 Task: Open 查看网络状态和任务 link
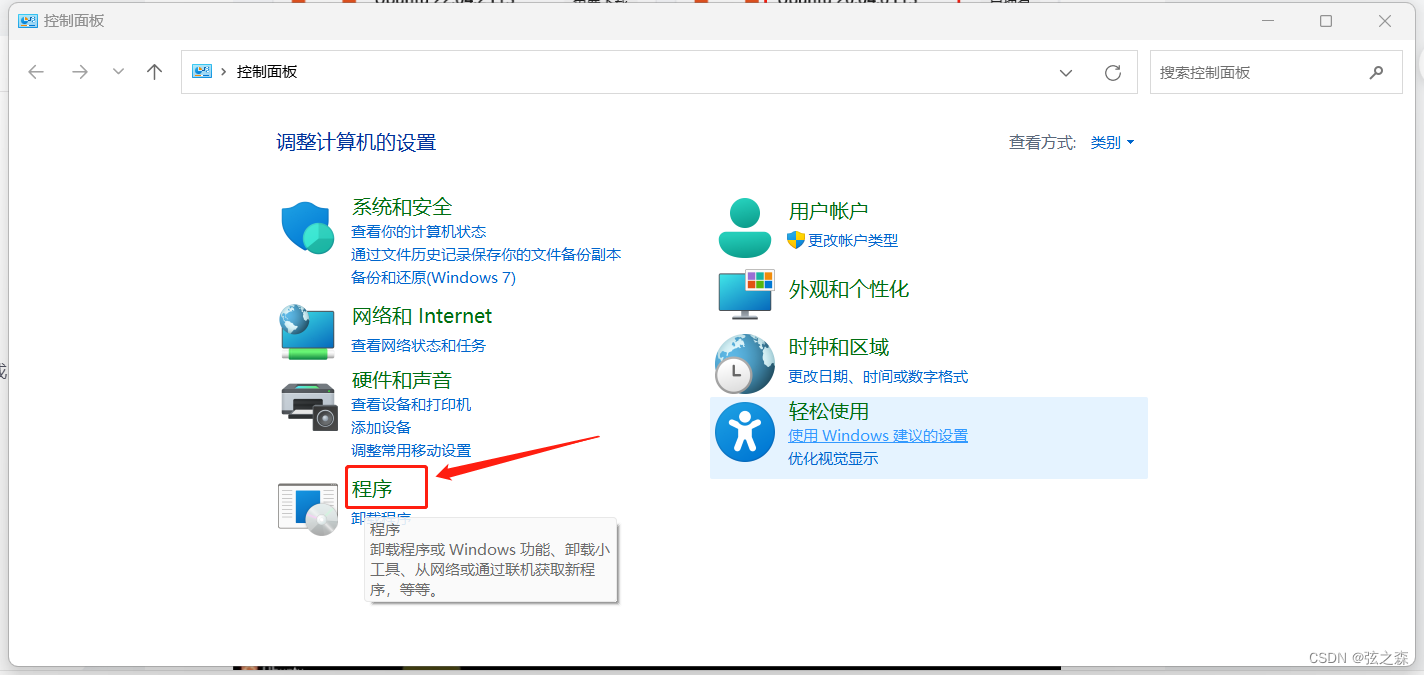419,345
